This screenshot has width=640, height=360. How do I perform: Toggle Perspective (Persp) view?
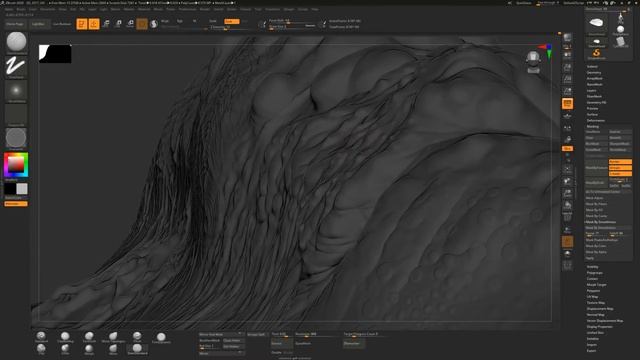[567, 104]
